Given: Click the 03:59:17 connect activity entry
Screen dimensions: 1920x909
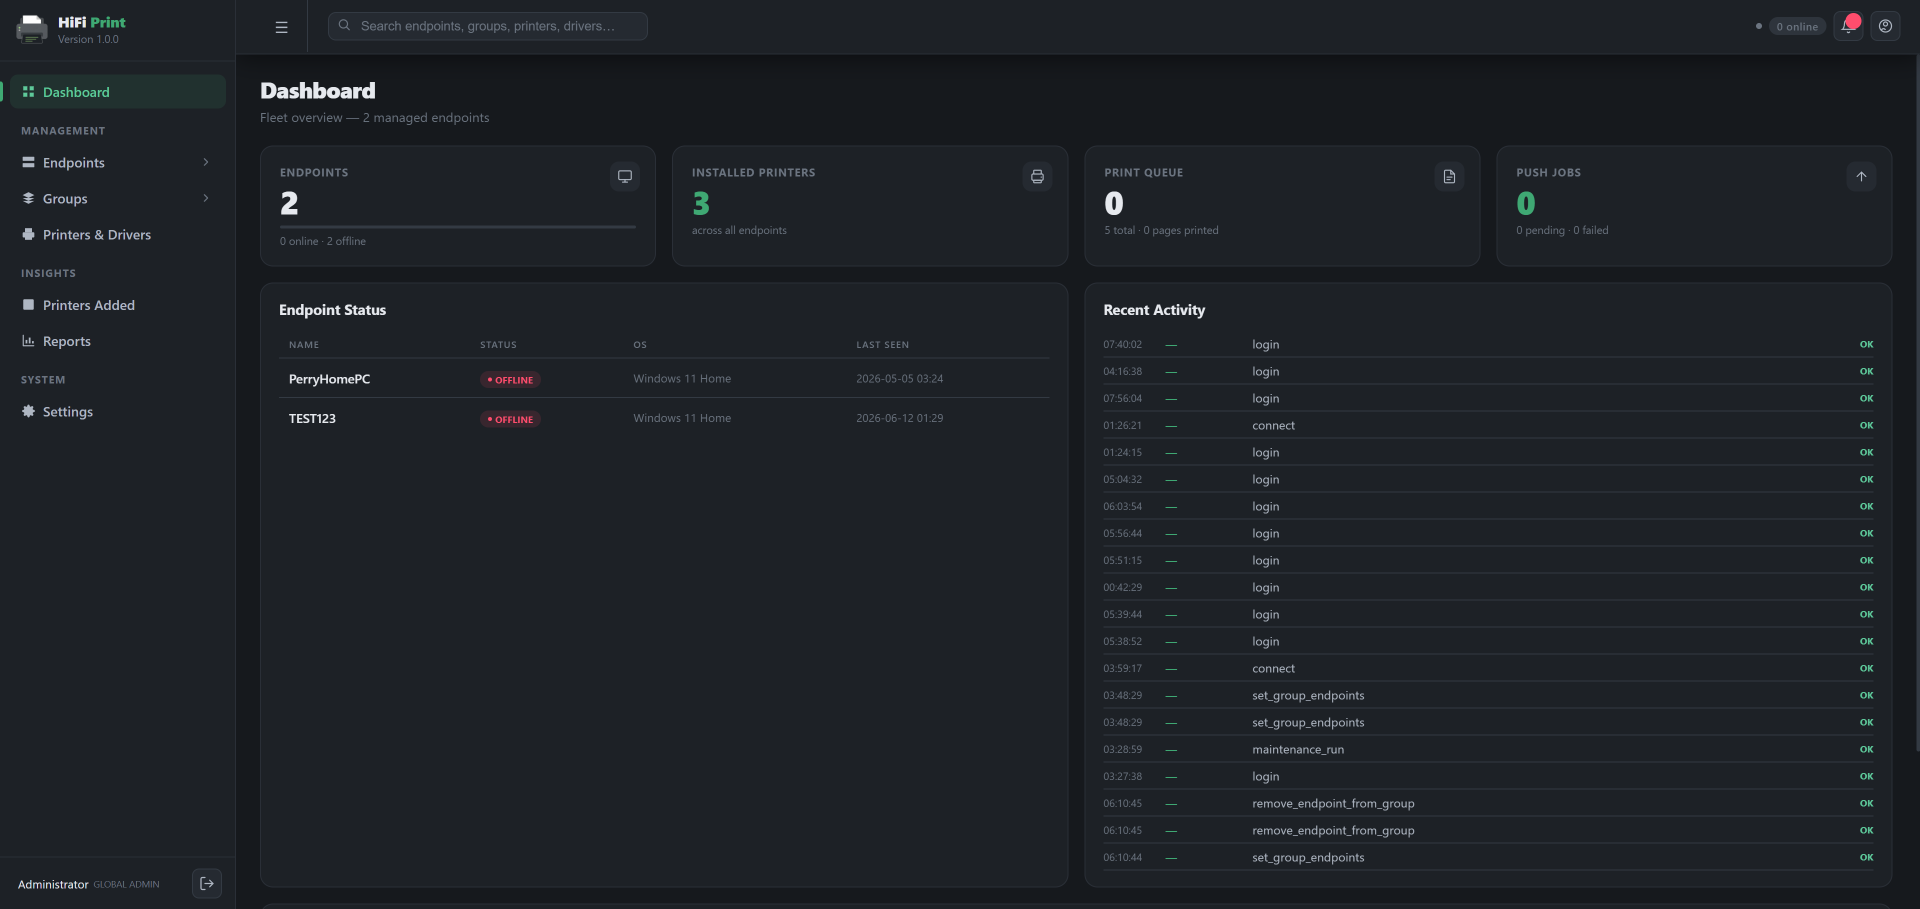Looking at the screenshot, I should pos(1488,668).
